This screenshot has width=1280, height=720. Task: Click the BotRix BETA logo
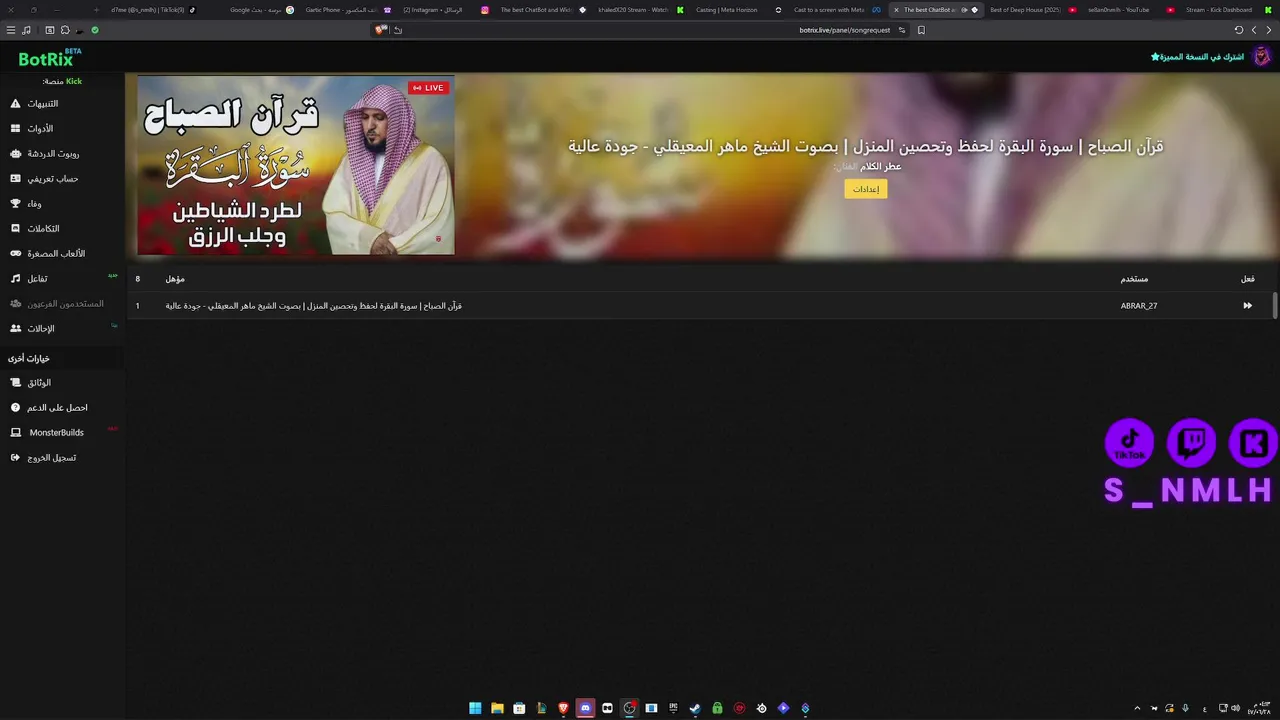[50, 59]
